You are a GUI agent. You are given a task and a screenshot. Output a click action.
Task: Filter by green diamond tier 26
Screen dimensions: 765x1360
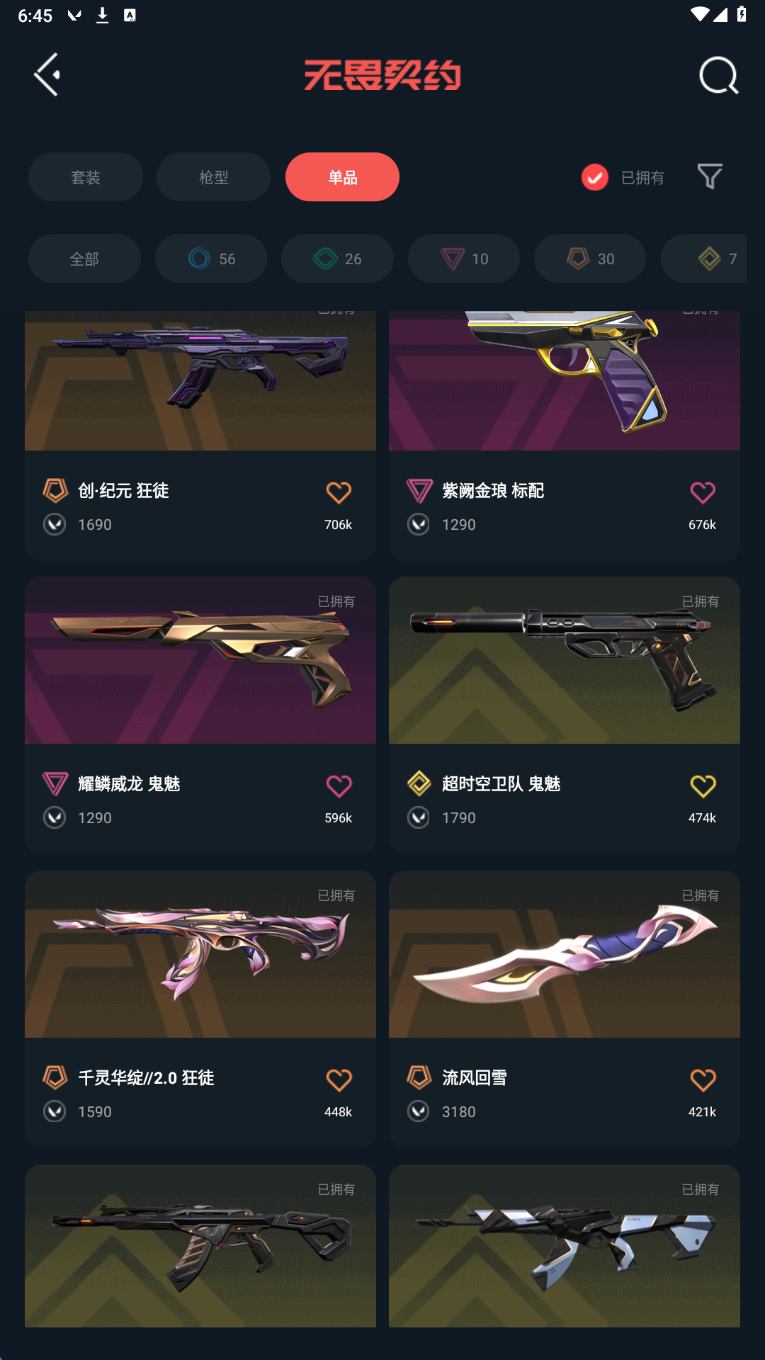tap(337, 259)
